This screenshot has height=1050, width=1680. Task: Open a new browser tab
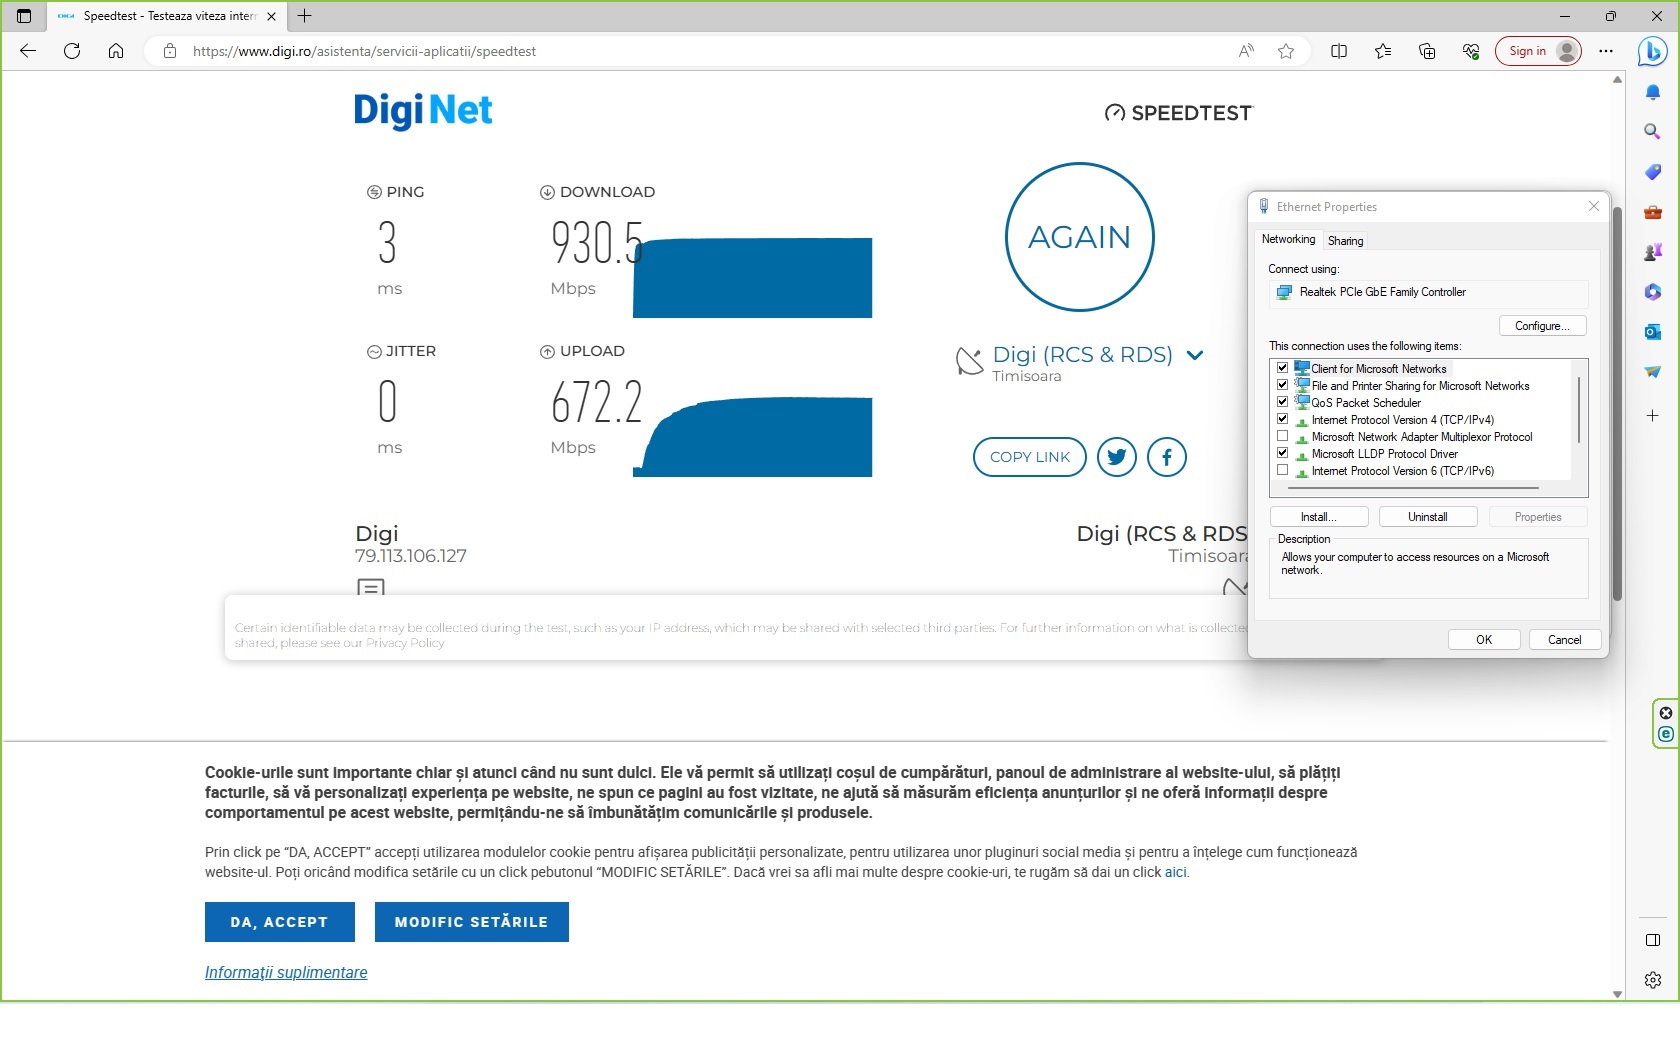(x=305, y=16)
